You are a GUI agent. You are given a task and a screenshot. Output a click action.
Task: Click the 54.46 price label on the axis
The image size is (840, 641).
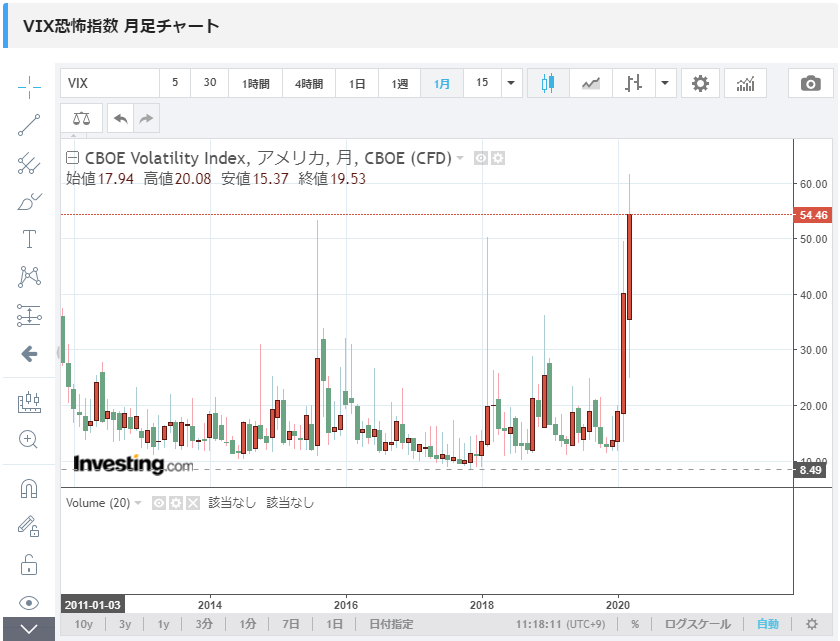pyautogui.click(x=813, y=215)
